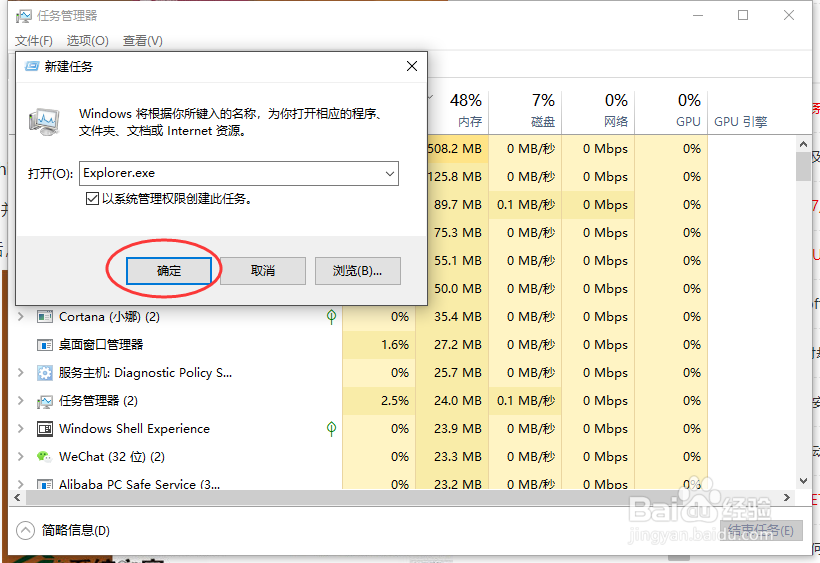820x563 pixels.
Task: Select the 桌面窗口管理器 row name
Action: [101, 344]
